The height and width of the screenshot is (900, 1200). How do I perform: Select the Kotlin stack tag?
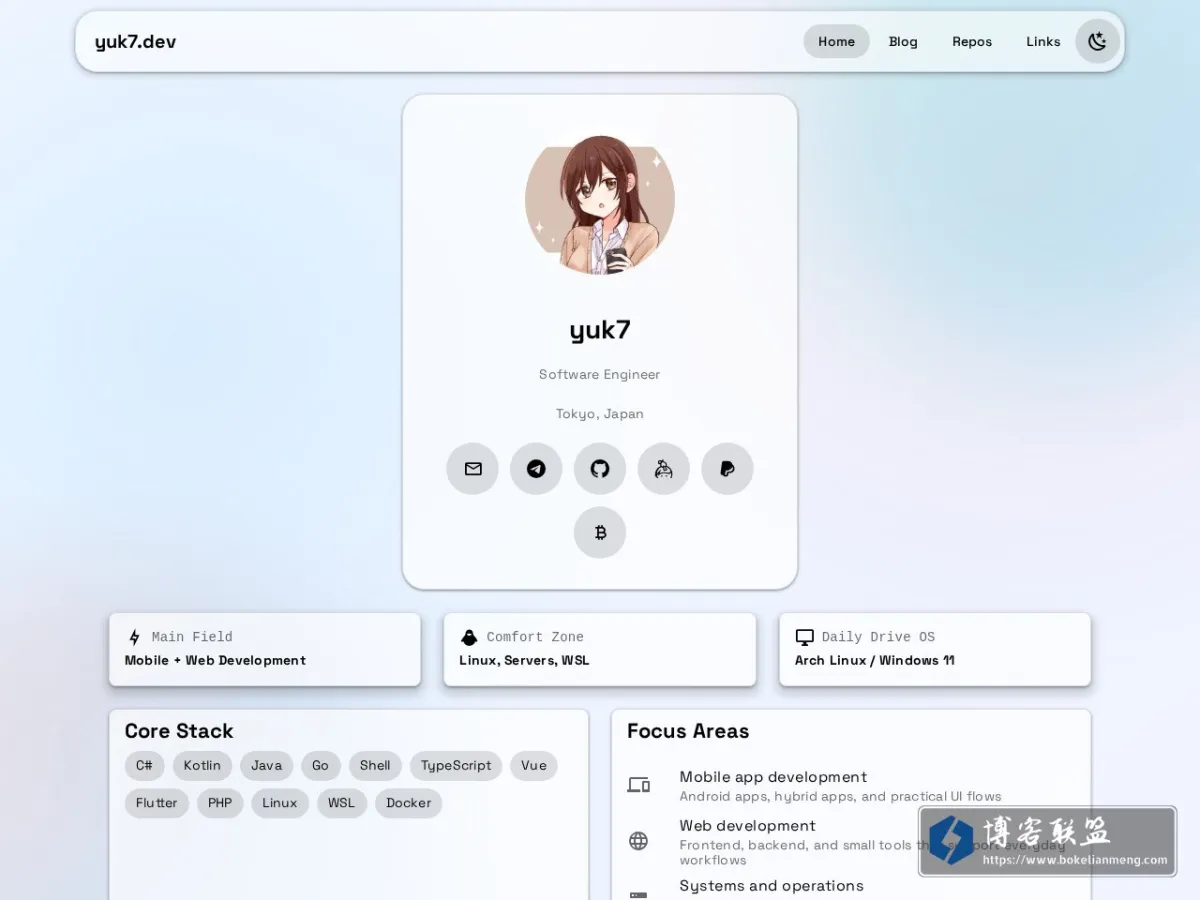tap(202, 766)
